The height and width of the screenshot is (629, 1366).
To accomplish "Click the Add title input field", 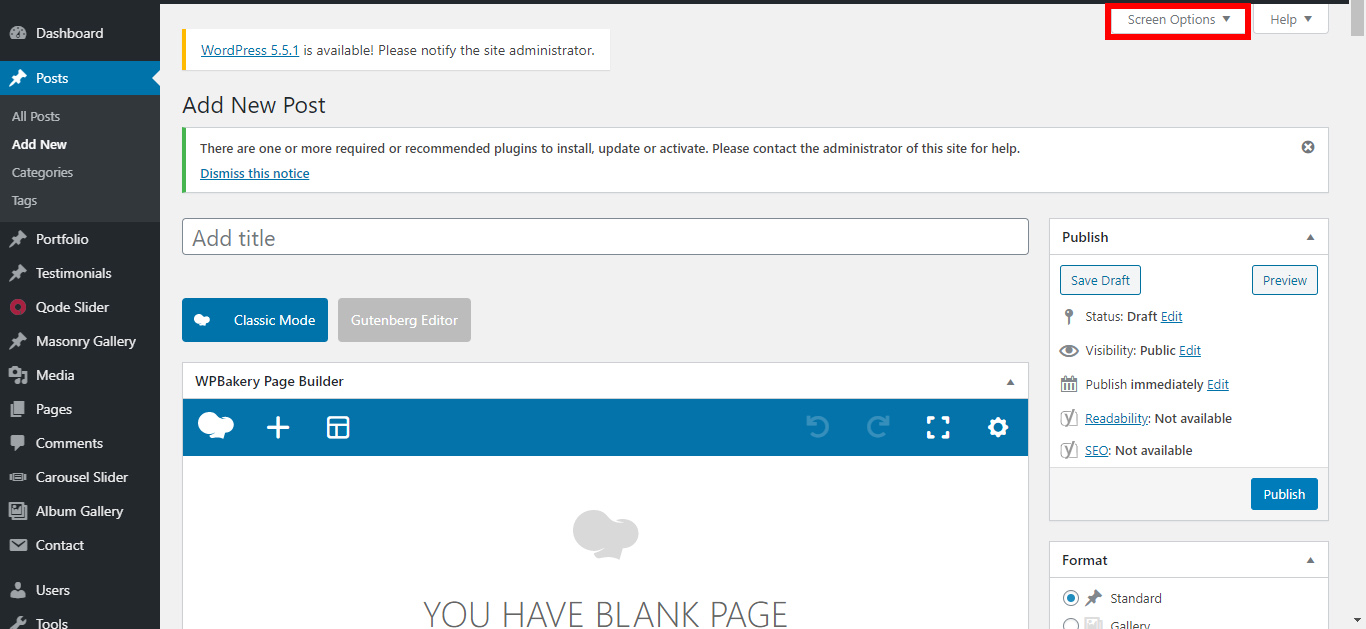I will tap(605, 237).
